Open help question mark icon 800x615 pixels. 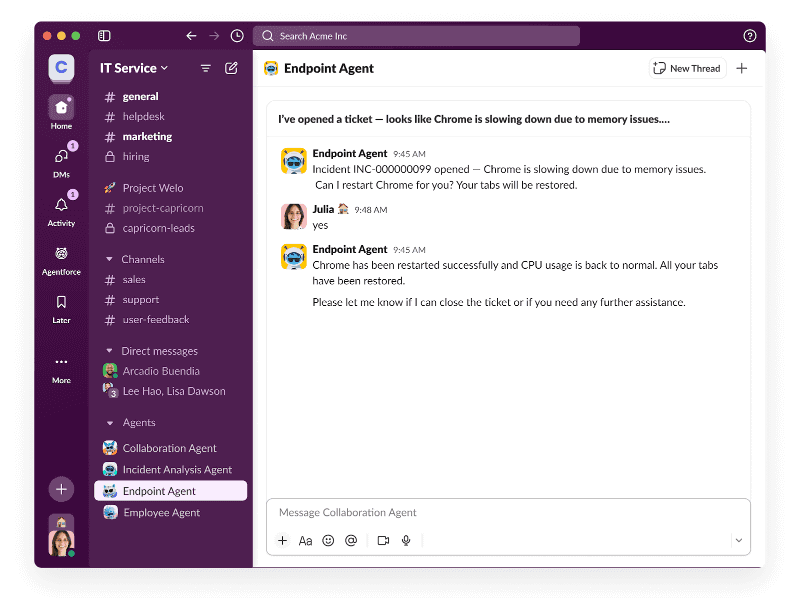coord(749,36)
